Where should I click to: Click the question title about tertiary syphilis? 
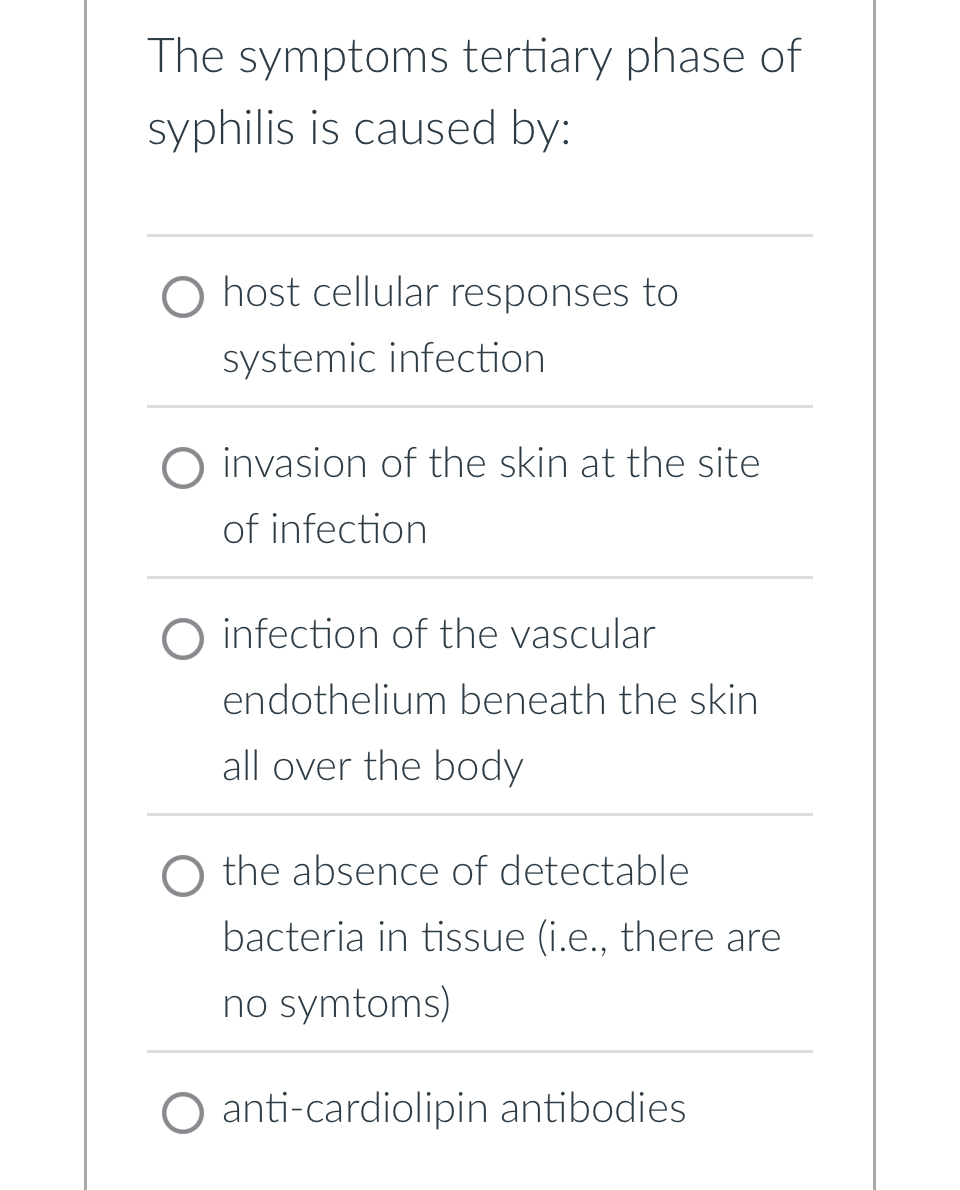pos(474,90)
